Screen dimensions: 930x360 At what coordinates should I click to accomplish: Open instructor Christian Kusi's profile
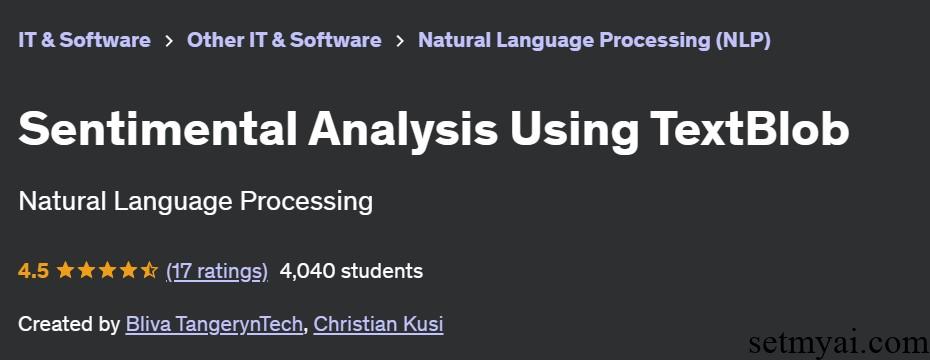pyautogui.click(x=378, y=324)
